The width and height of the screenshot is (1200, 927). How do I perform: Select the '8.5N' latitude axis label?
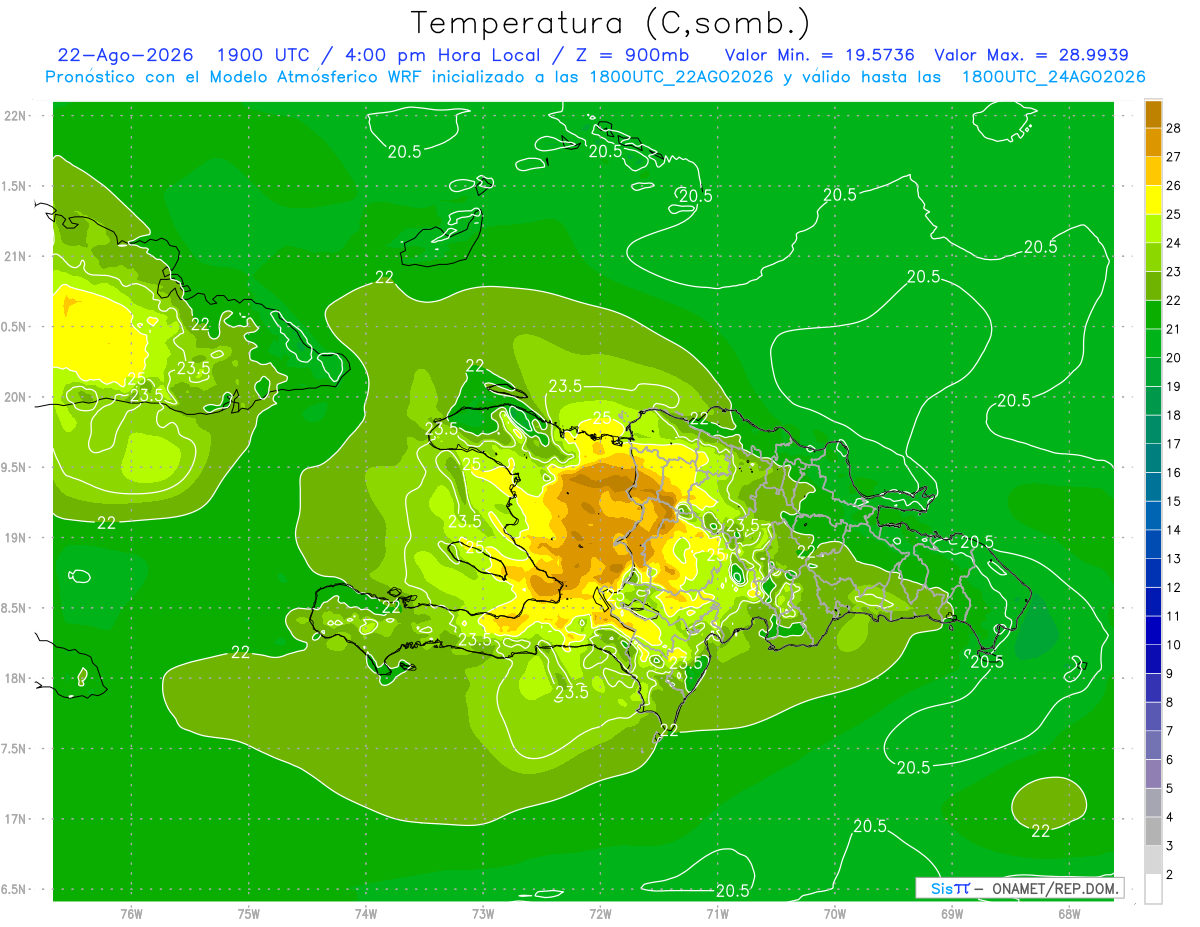(x=15, y=608)
